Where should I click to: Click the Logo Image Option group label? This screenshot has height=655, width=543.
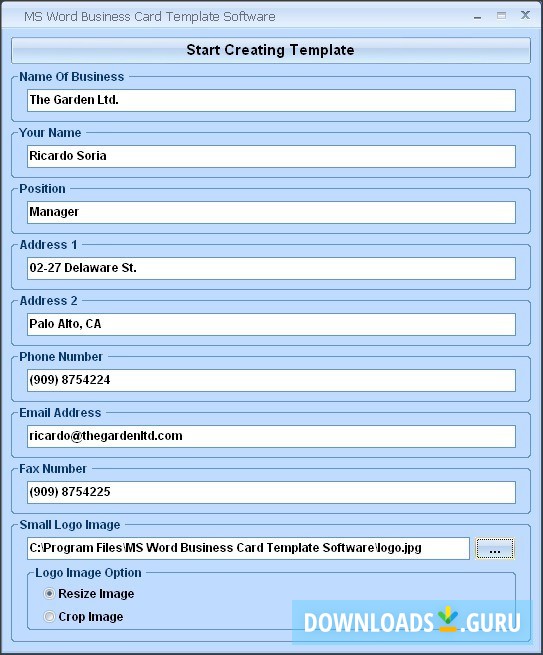click(88, 573)
